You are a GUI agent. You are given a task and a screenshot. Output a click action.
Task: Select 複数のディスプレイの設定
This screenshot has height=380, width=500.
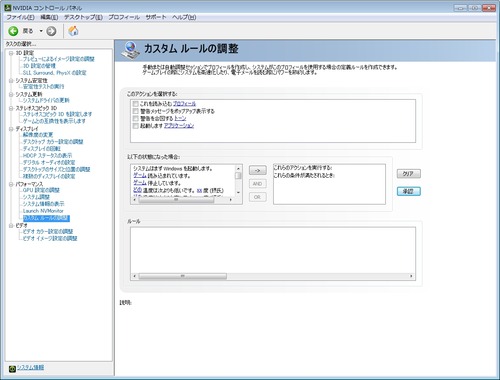(49, 176)
